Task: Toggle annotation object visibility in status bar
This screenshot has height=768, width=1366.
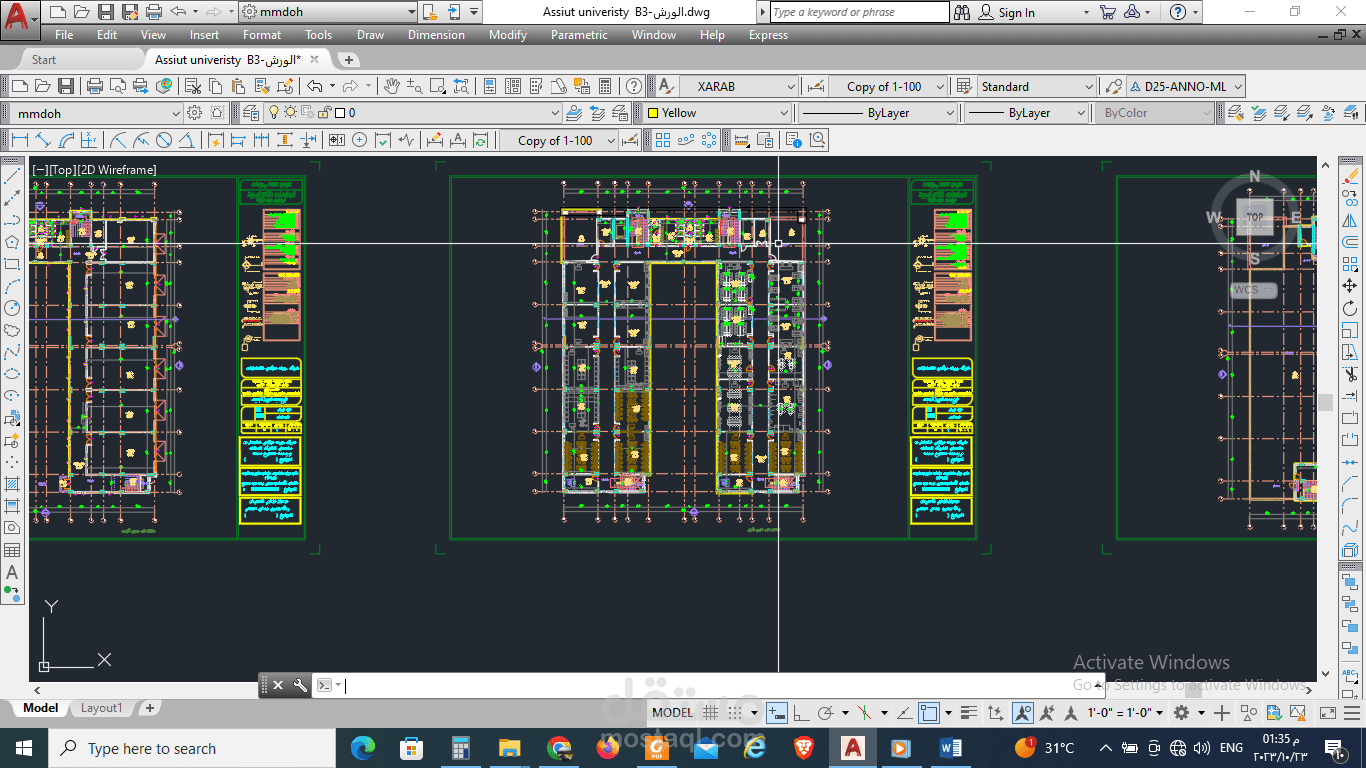Action: (1022, 713)
